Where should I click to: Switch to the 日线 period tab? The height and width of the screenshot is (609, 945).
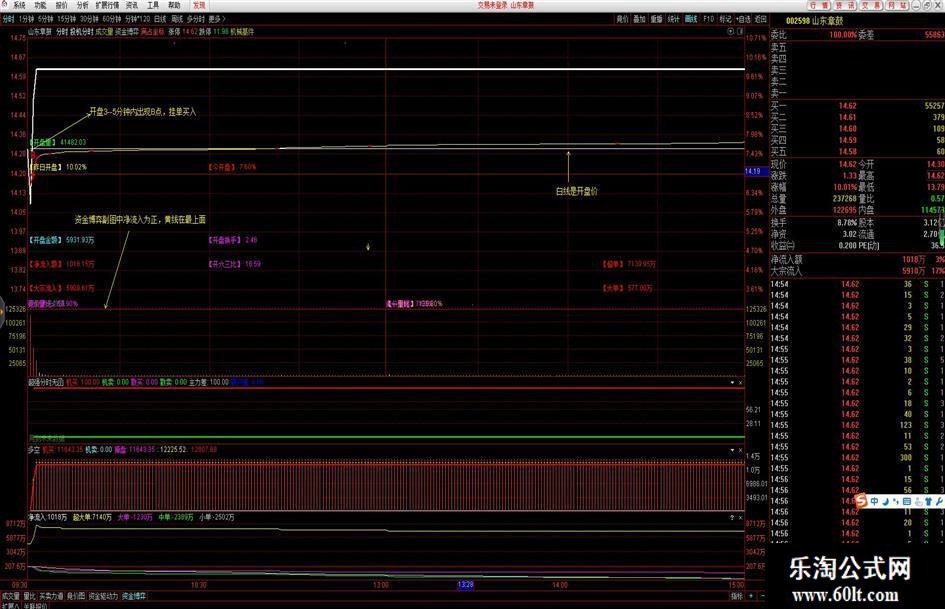tap(160, 19)
